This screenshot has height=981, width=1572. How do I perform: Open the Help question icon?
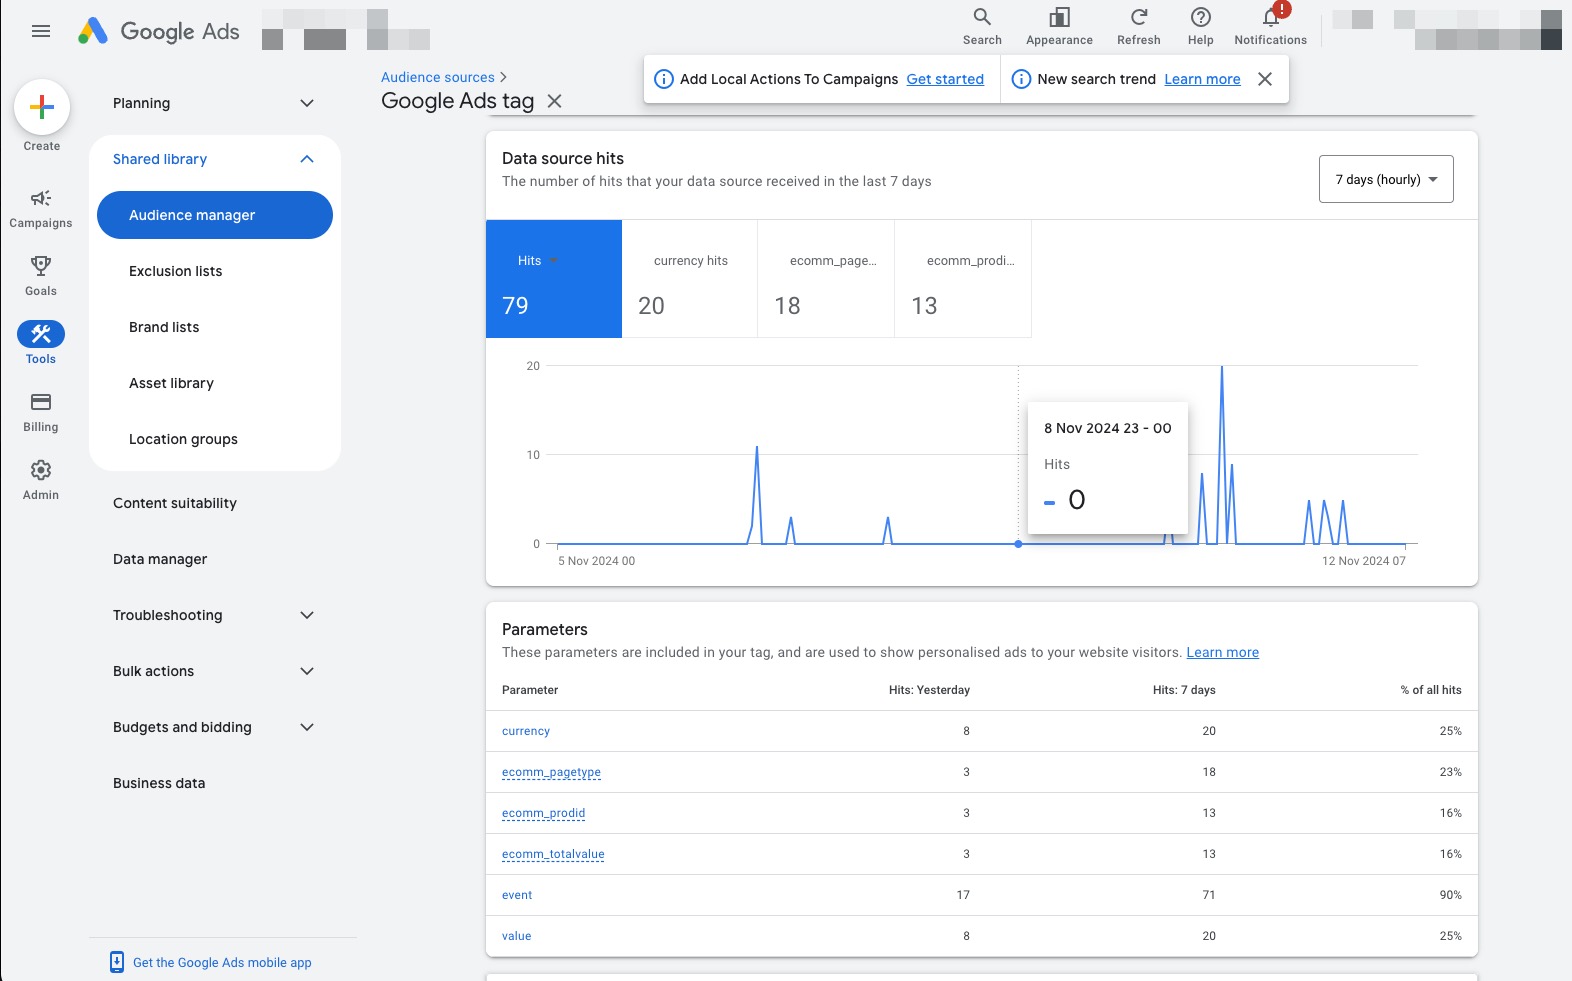[1201, 17]
